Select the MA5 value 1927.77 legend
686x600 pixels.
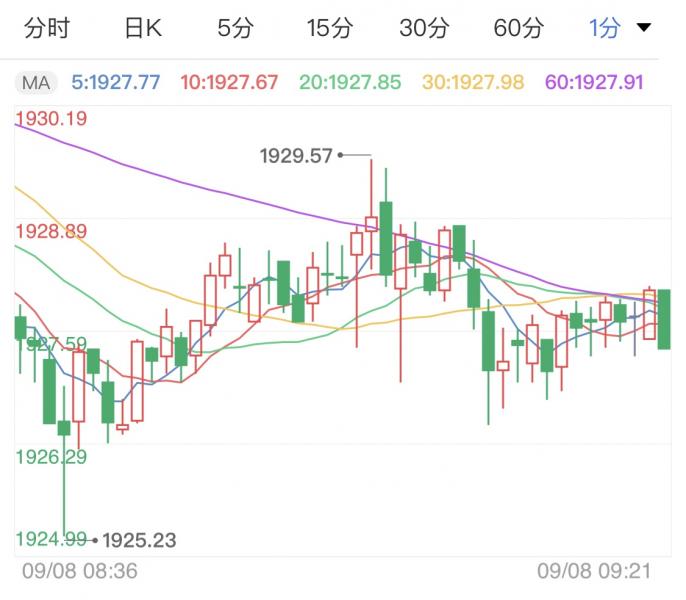coord(118,82)
